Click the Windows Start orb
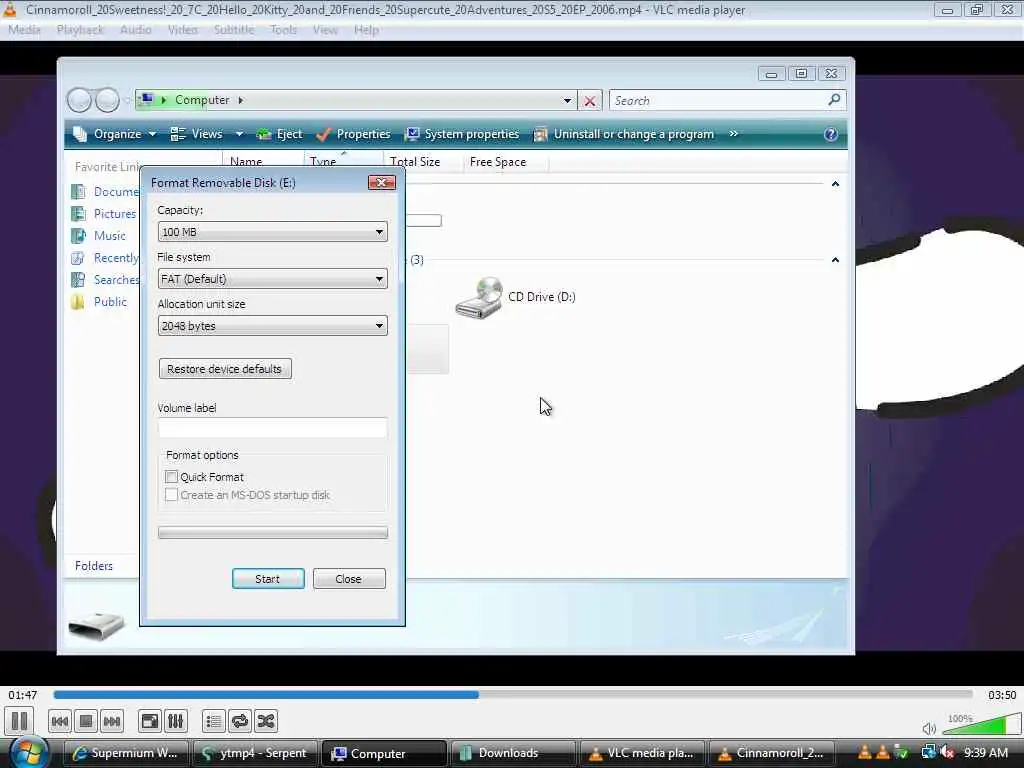Viewport: 1024px width, 768px height. 29,752
